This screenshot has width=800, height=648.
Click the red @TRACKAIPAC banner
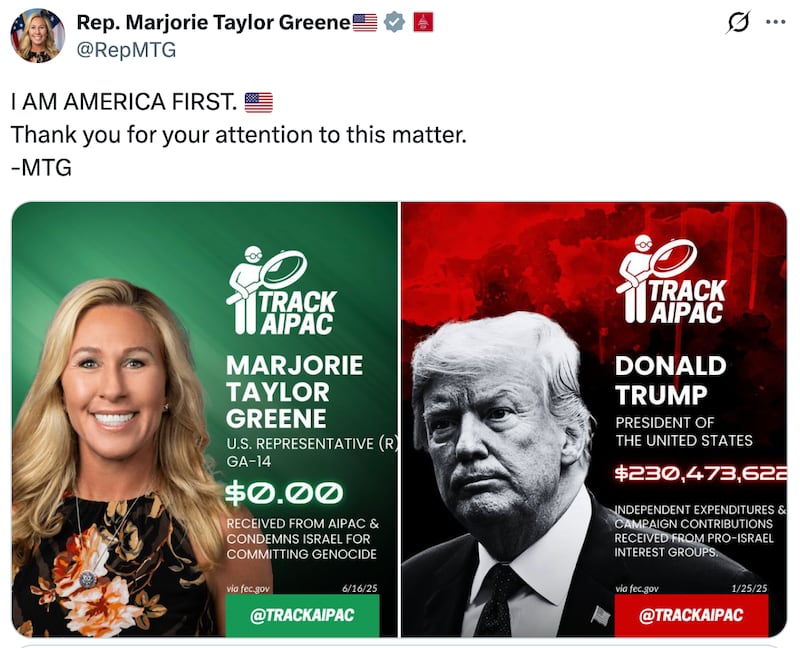click(x=691, y=615)
